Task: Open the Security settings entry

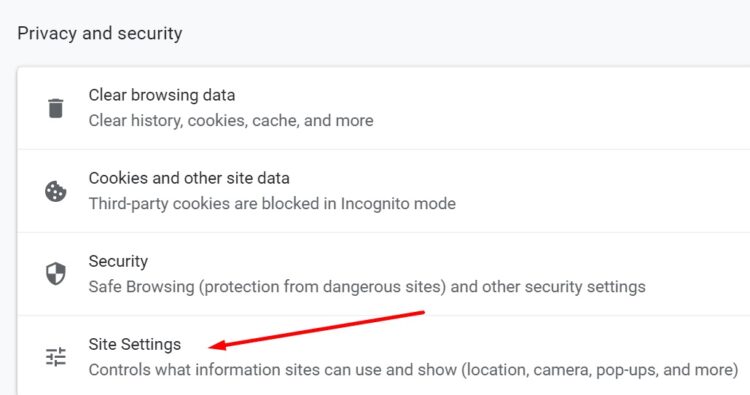Action: [x=384, y=274]
